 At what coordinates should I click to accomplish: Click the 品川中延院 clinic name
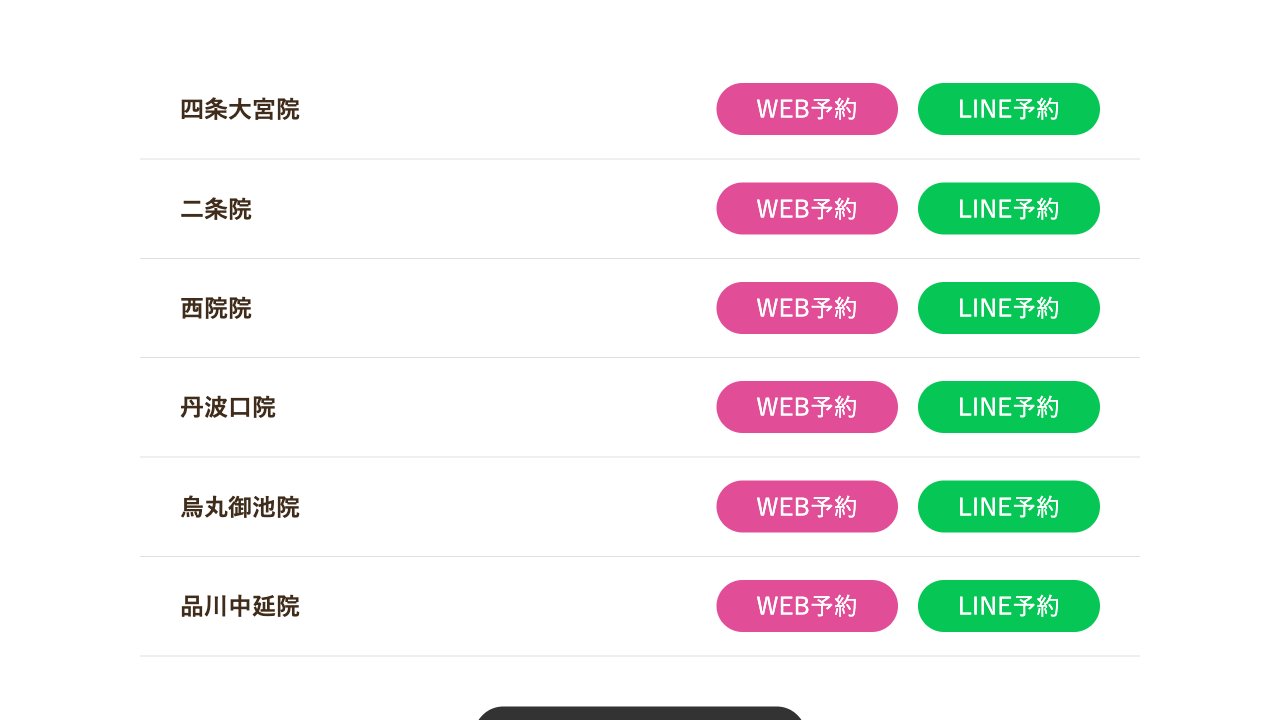pyautogui.click(x=240, y=606)
